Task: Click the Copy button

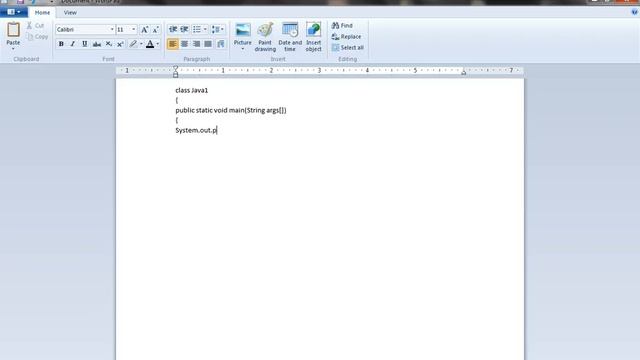Action: [37, 37]
